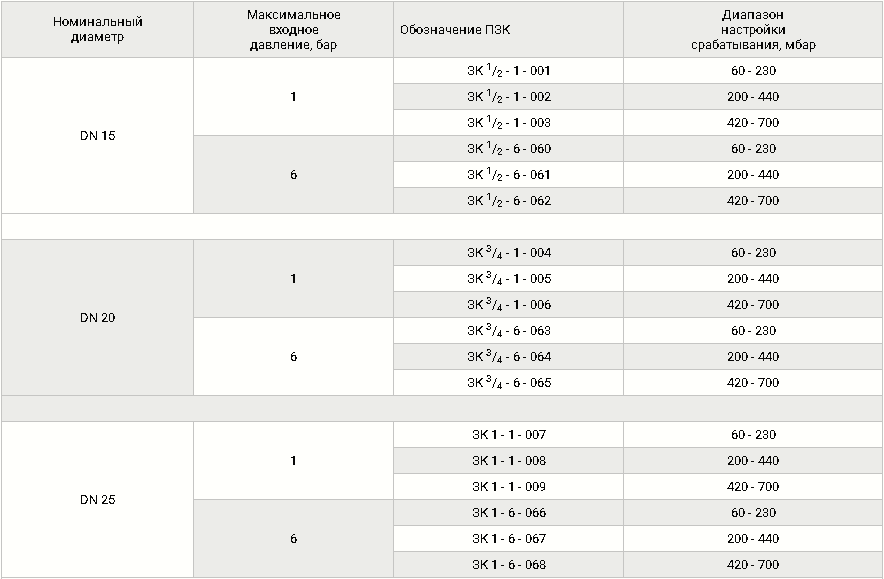Click pressure value 1 in DN 25 group

click(x=293, y=461)
